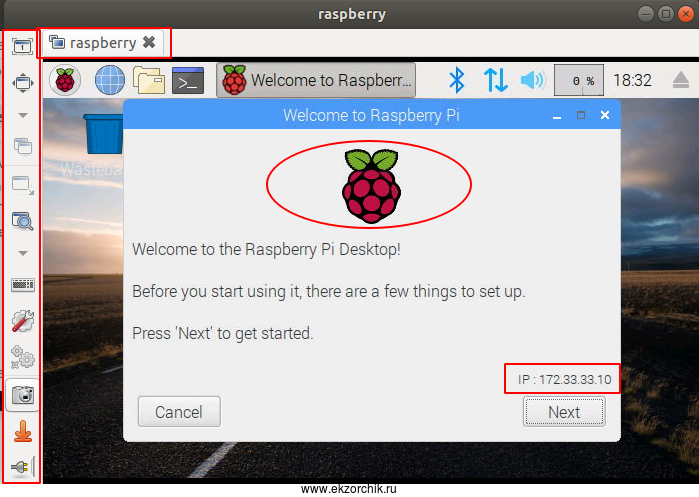Click the CPU usage 0 % monitor

pyautogui.click(x=579, y=80)
